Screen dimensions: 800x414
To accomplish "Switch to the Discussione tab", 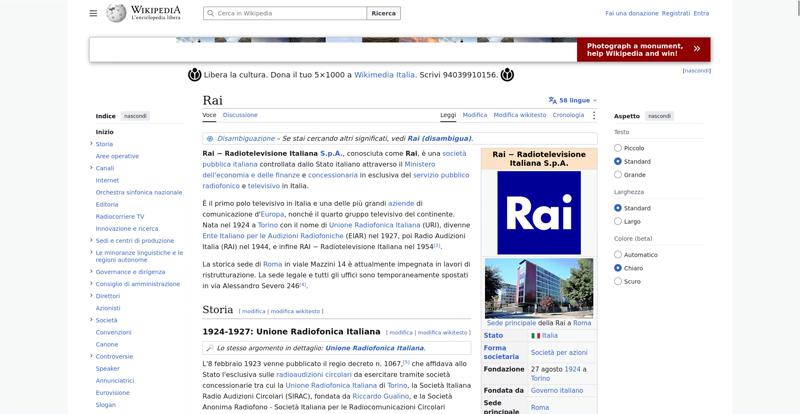I will [240, 115].
